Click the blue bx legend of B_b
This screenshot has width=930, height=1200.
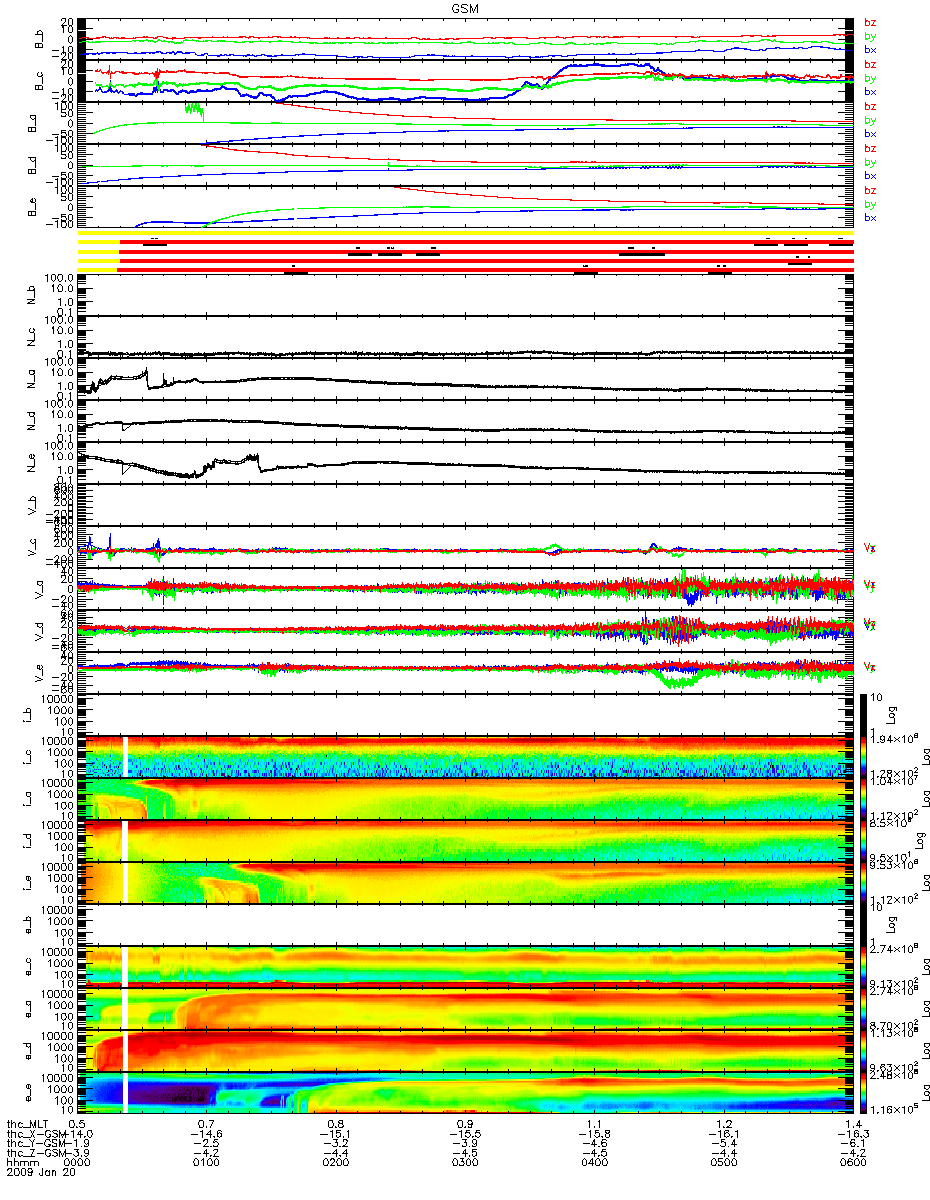[x=870, y=49]
